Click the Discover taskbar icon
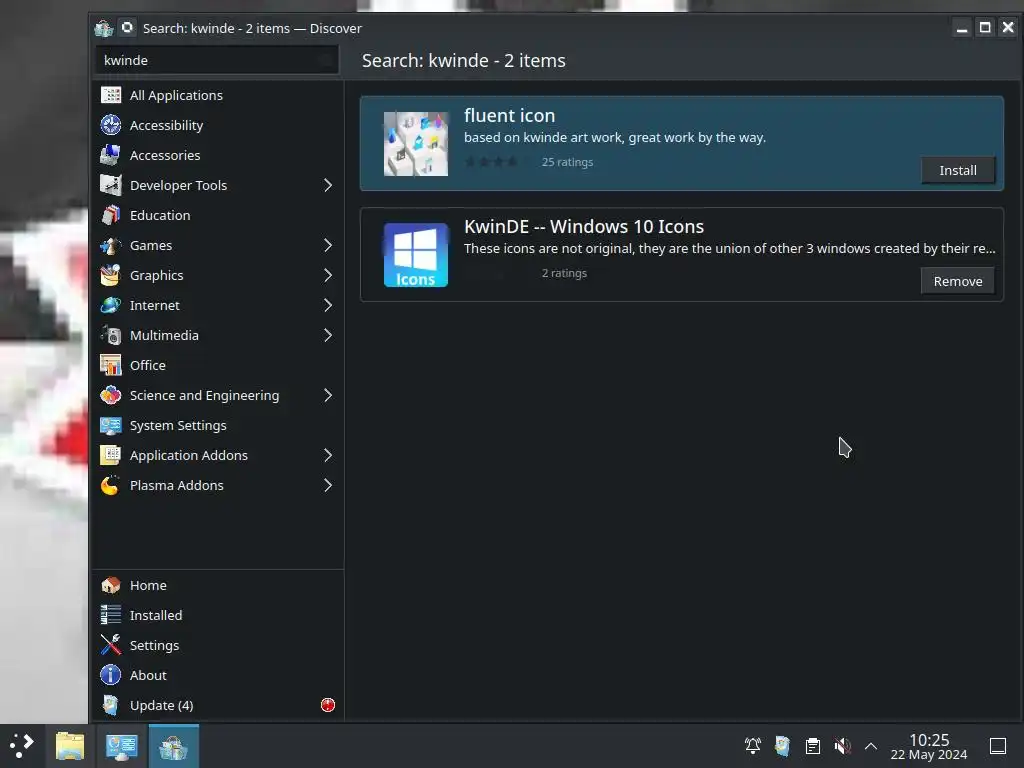 [173, 746]
